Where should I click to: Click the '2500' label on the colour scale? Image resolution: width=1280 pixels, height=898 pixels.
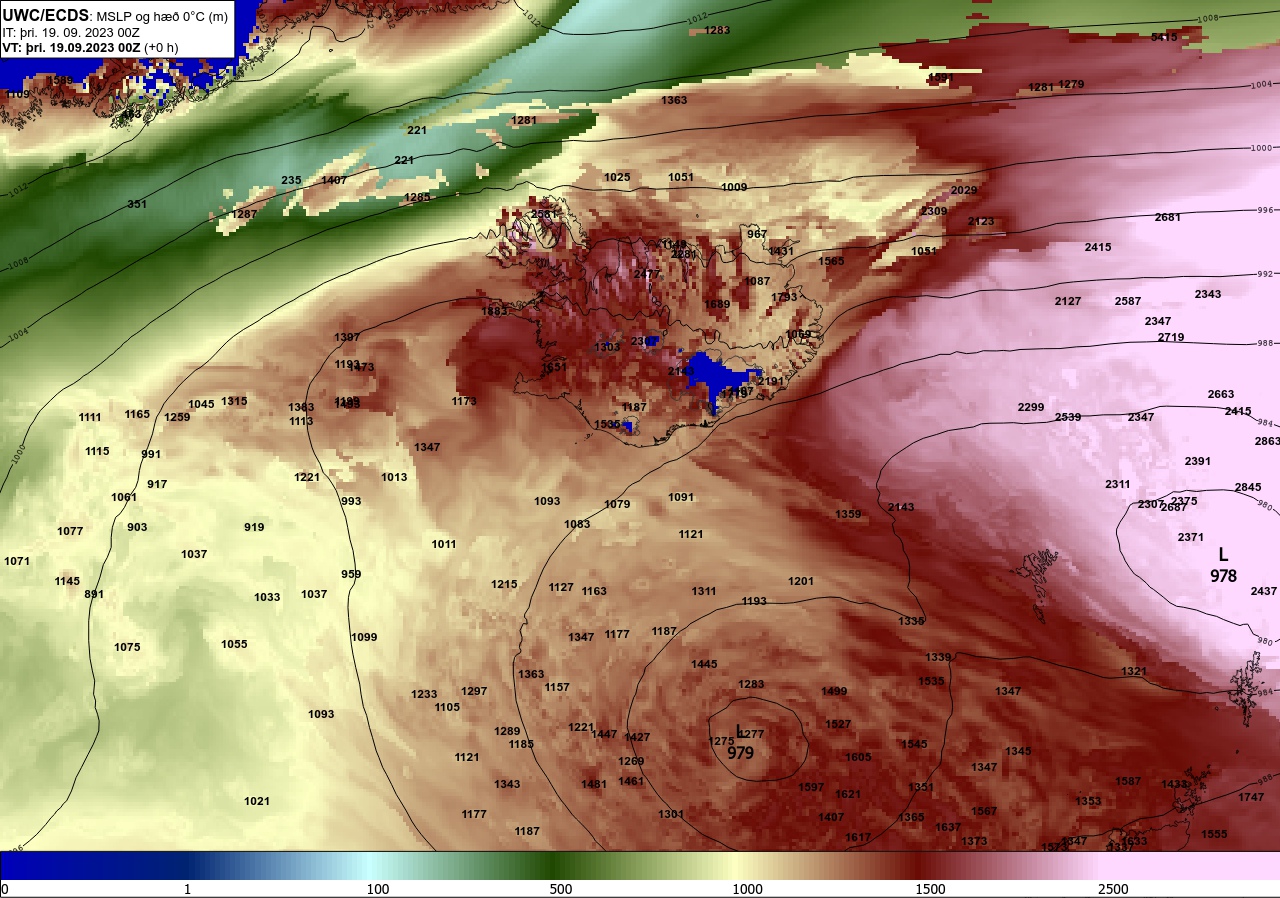(x=1113, y=889)
